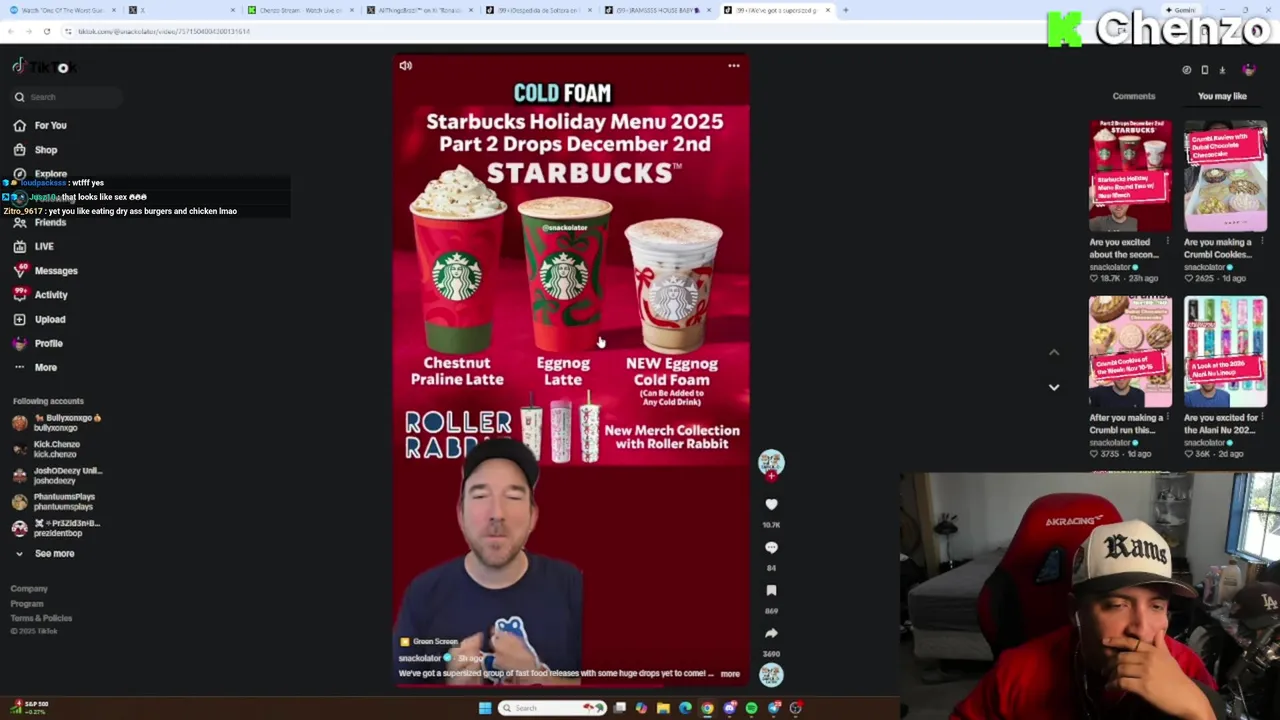Open Starbucks Holiday Menu recommended video
The width and height of the screenshot is (1280, 720).
[1130, 176]
